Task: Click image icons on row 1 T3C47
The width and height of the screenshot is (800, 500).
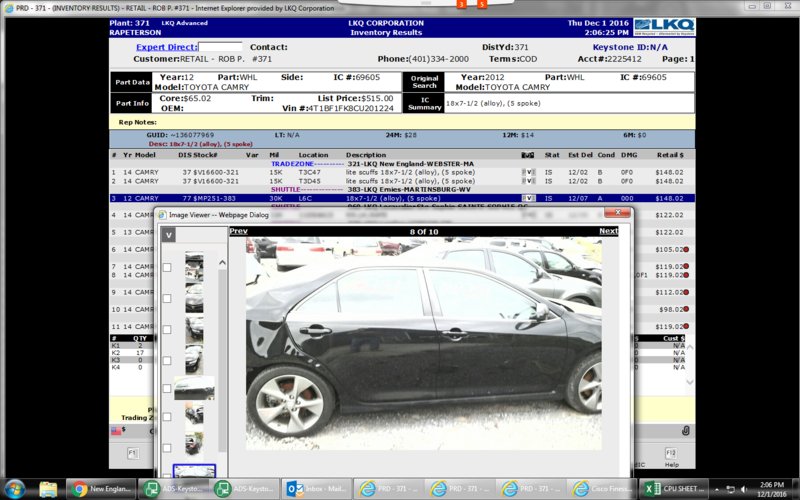Action: coord(529,172)
